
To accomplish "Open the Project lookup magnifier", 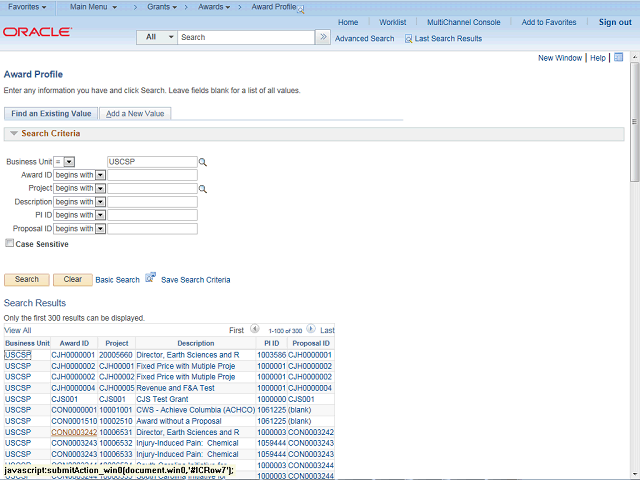I will [x=202, y=189].
